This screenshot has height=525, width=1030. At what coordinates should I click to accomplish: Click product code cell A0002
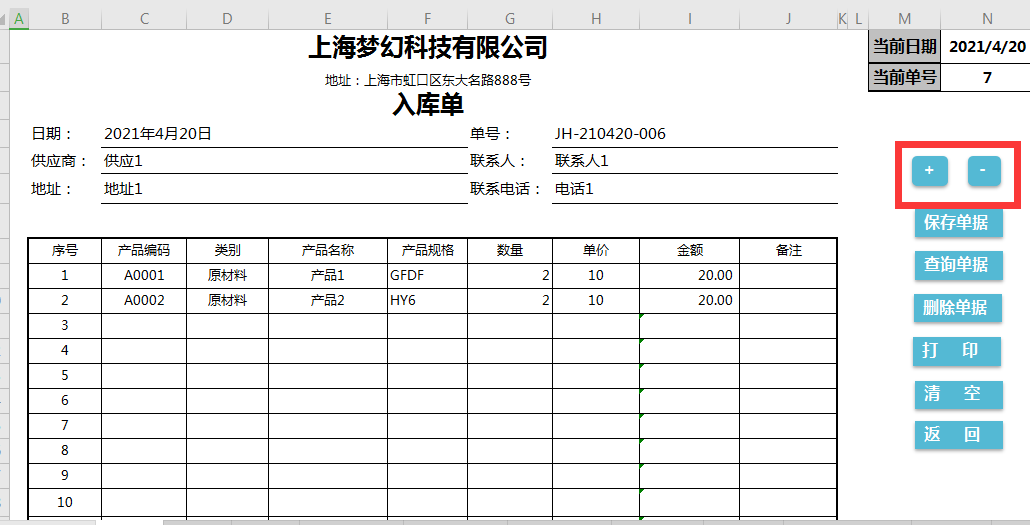(x=144, y=300)
